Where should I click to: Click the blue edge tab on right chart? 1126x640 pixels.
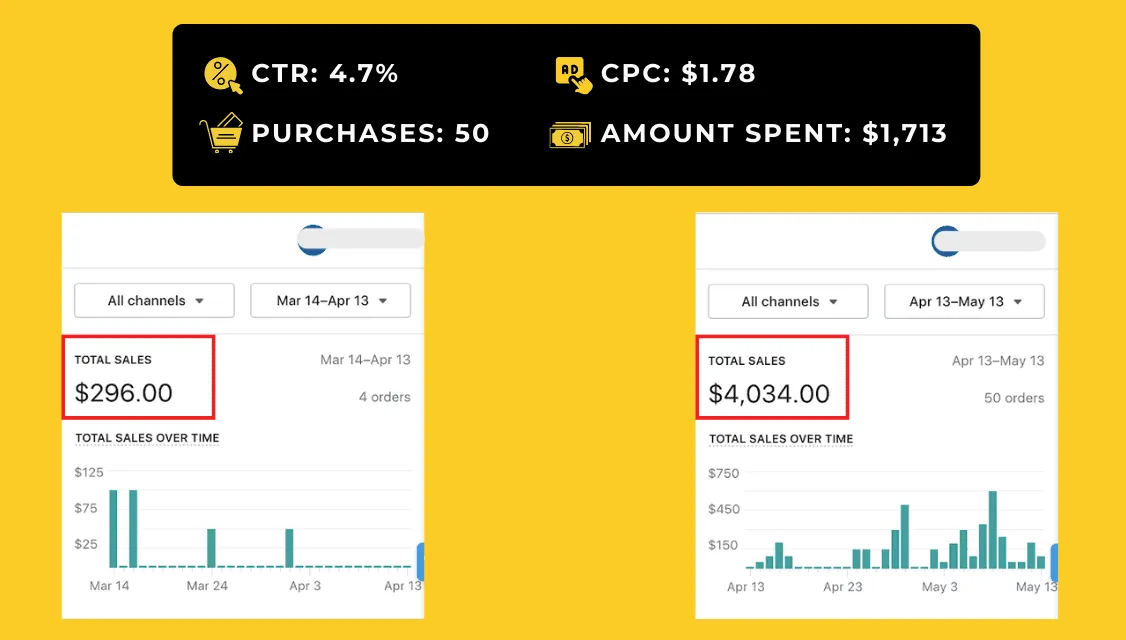point(1054,562)
